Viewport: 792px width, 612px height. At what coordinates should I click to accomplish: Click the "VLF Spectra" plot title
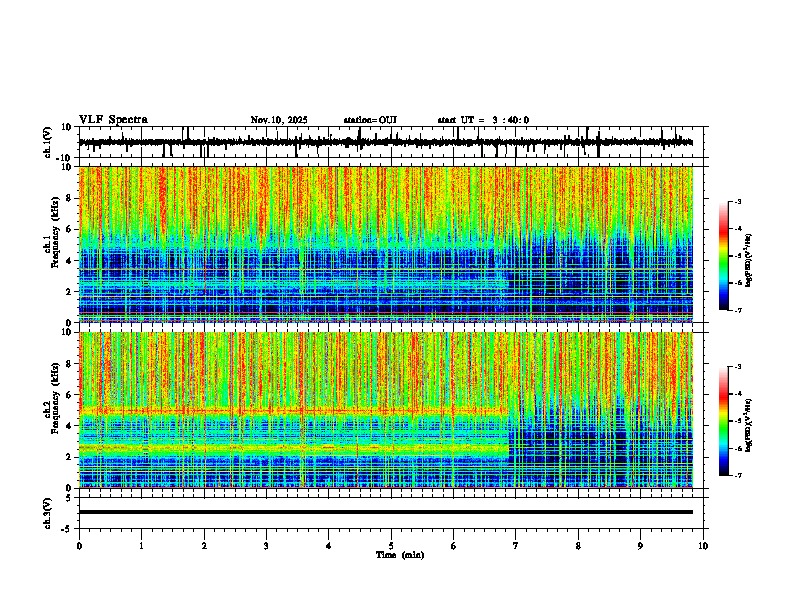[113, 120]
